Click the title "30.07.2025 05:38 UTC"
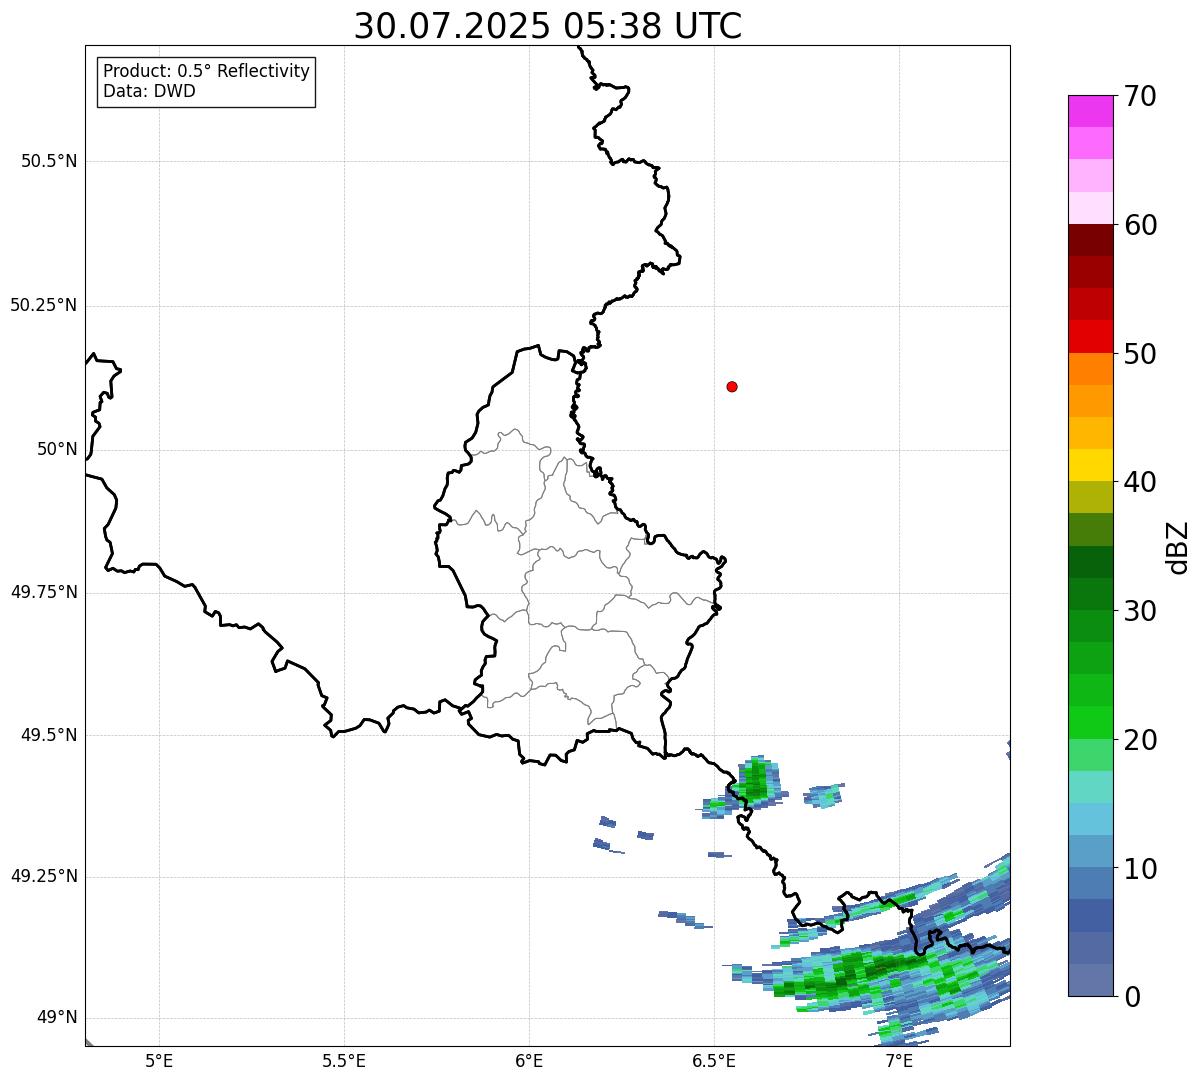This screenshot has width=1202, height=1081. 548,26
